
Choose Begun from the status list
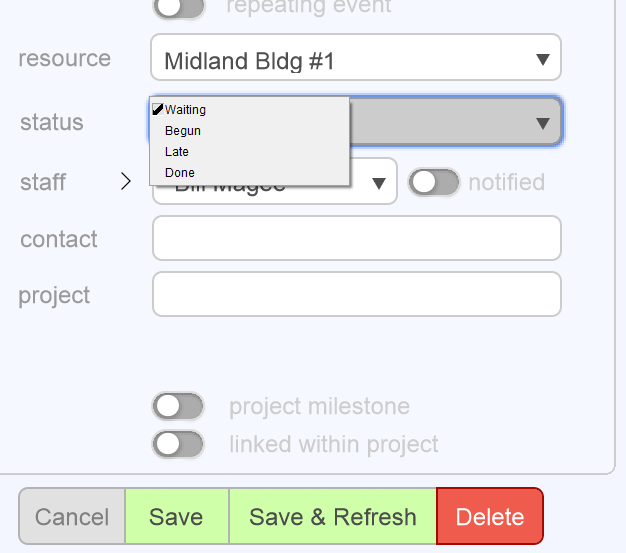(183, 131)
